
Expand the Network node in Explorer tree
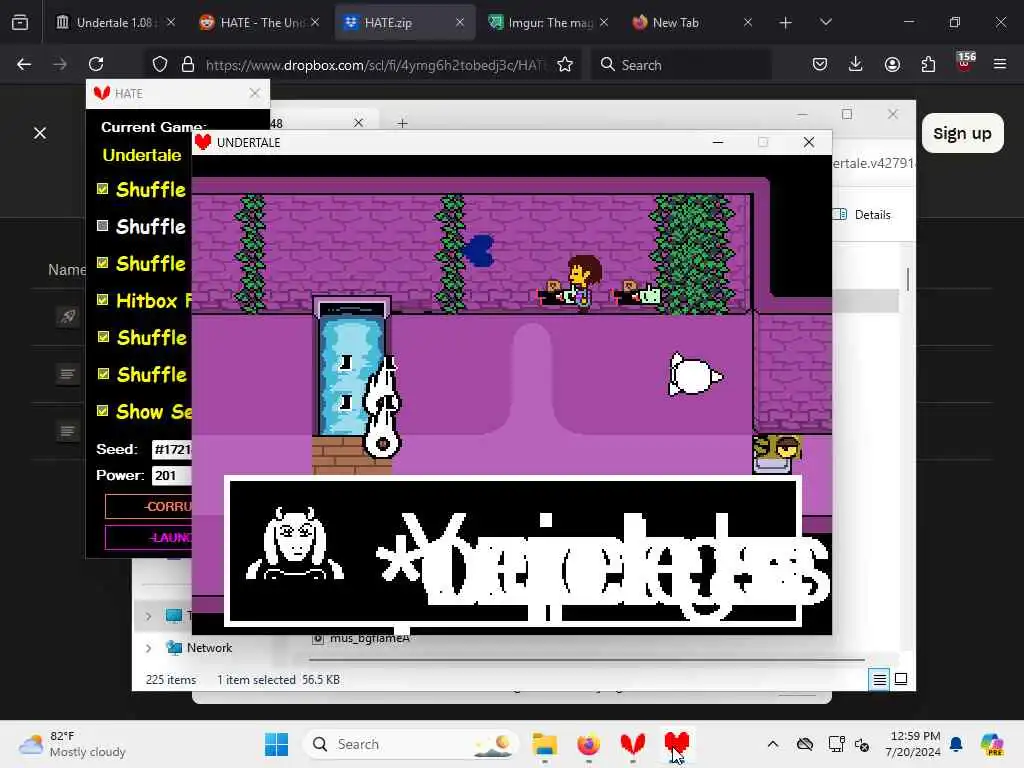coord(148,648)
